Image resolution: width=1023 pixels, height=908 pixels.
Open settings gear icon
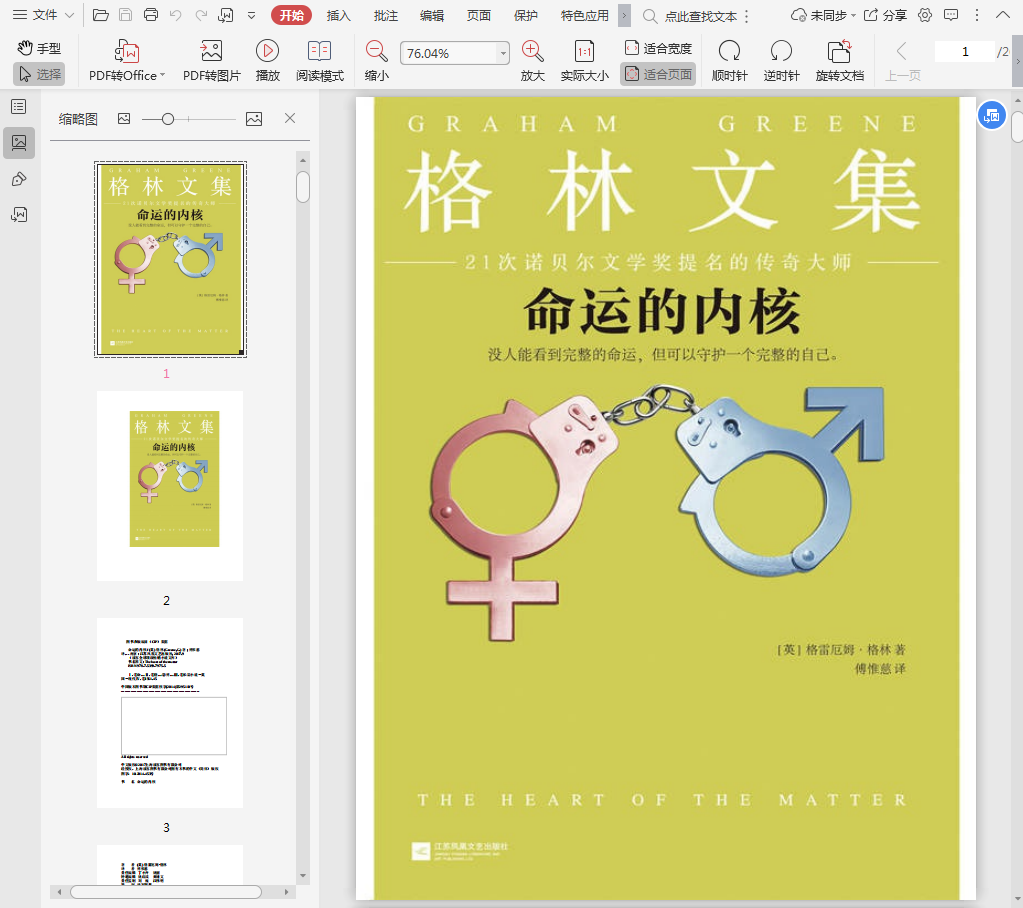[924, 15]
